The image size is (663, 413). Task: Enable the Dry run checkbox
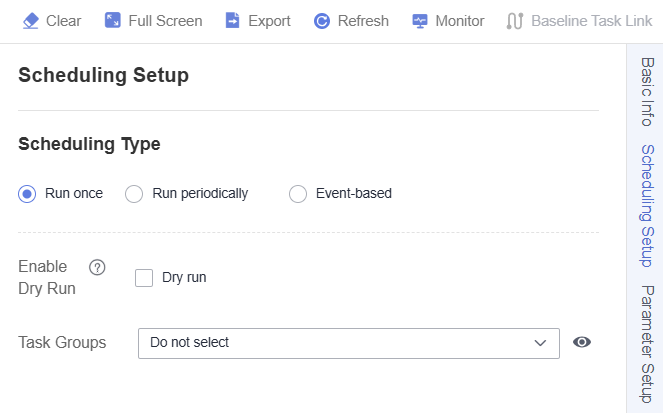click(x=144, y=278)
